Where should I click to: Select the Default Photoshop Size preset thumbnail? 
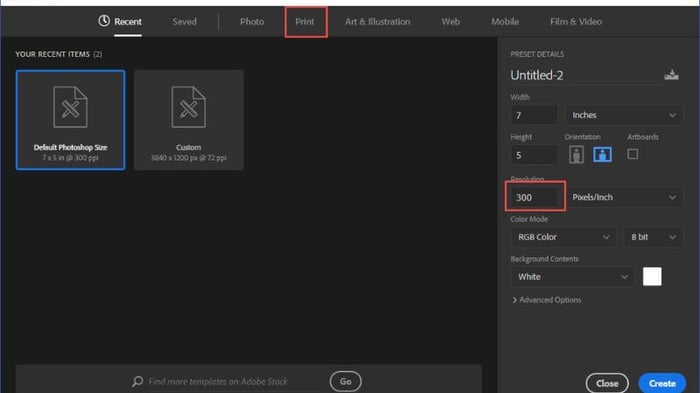(71, 120)
